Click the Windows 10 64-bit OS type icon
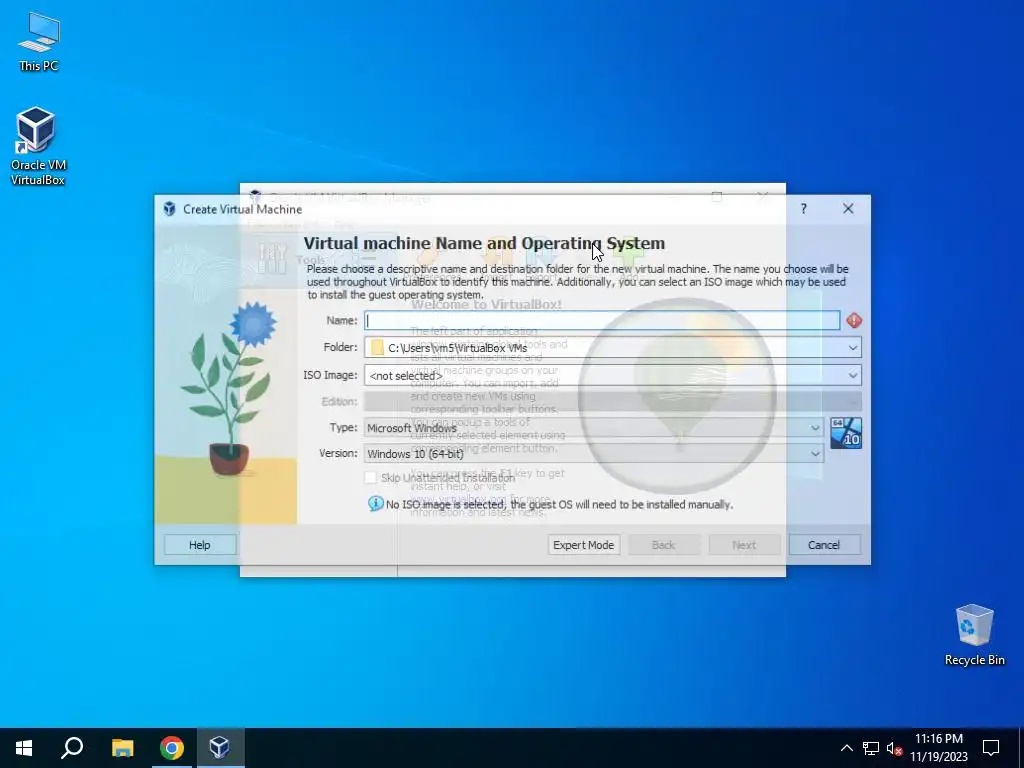This screenshot has height=768, width=1024. (x=846, y=433)
